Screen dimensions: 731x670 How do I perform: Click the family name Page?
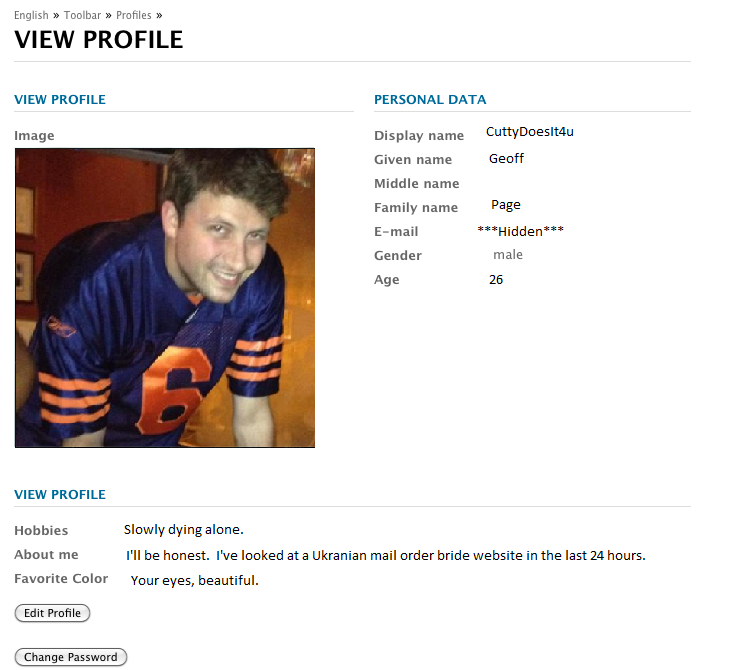click(x=506, y=205)
